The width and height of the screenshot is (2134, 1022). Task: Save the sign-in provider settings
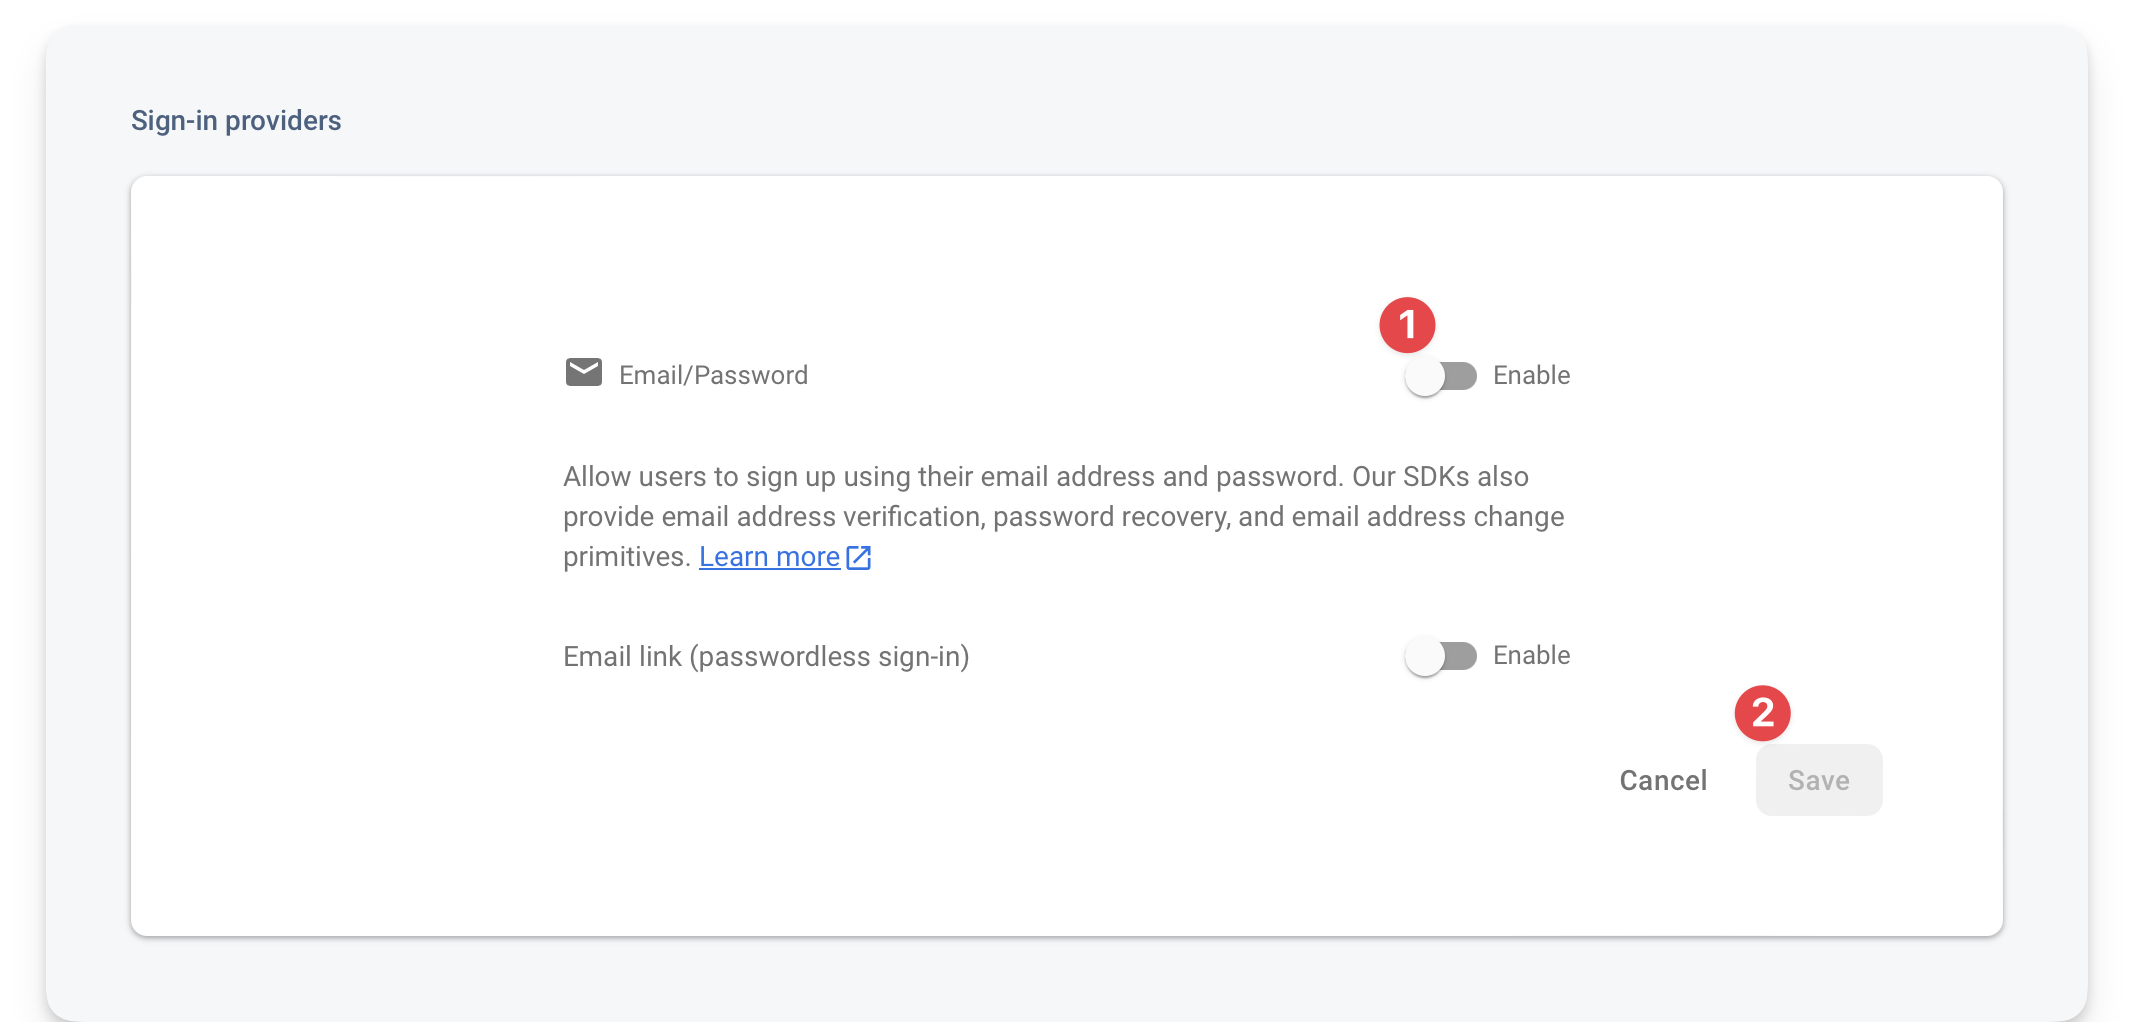tap(1818, 780)
